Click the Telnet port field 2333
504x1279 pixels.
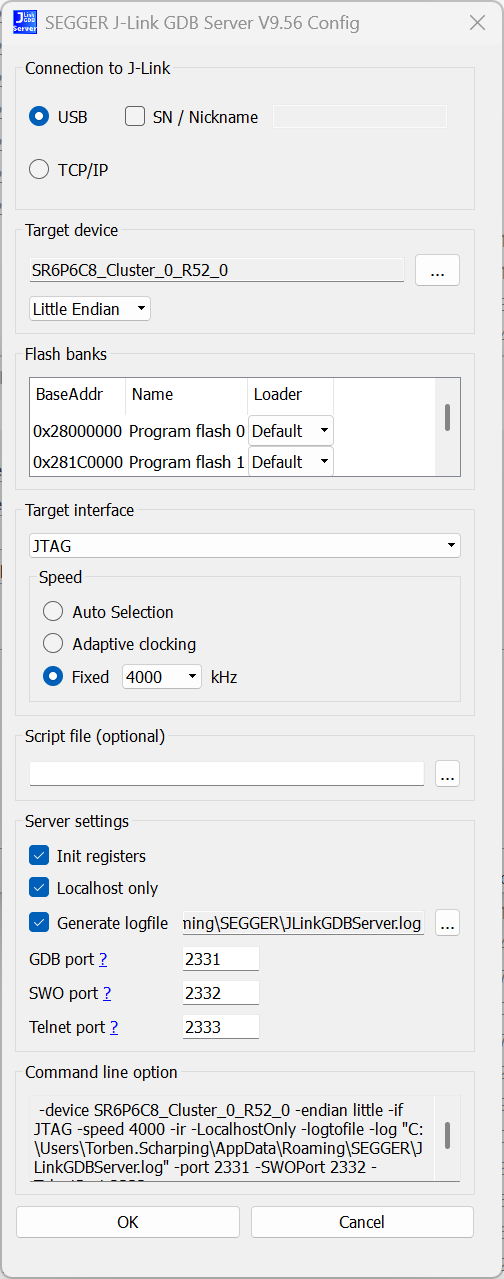pyautogui.click(x=220, y=1027)
